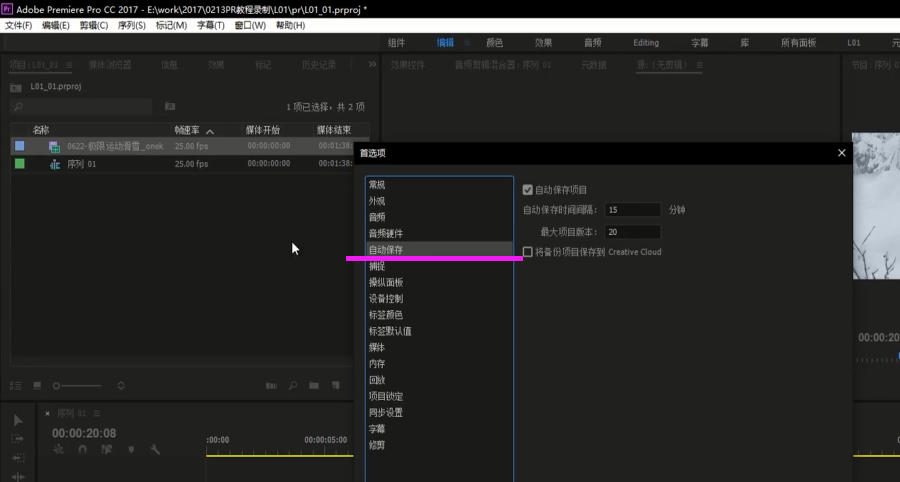This screenshot has width=900, height=482.
Task: Click the video clip icon of 0622 item
Action: point(55,146)
